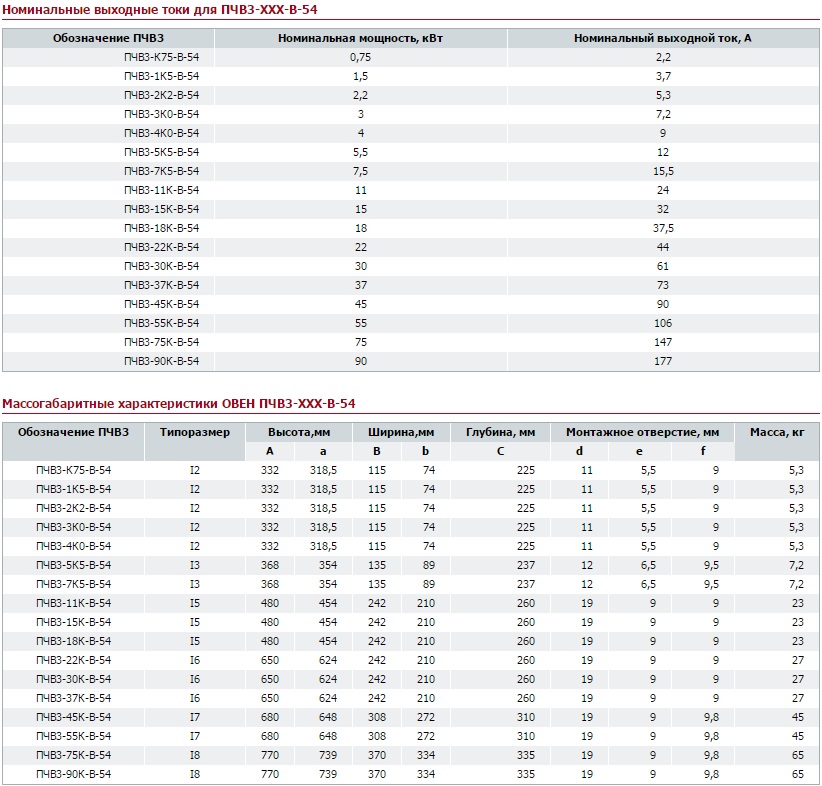The image size is (822, 786).
Task: Select the 177 output current cell
Action: [663, 361]
